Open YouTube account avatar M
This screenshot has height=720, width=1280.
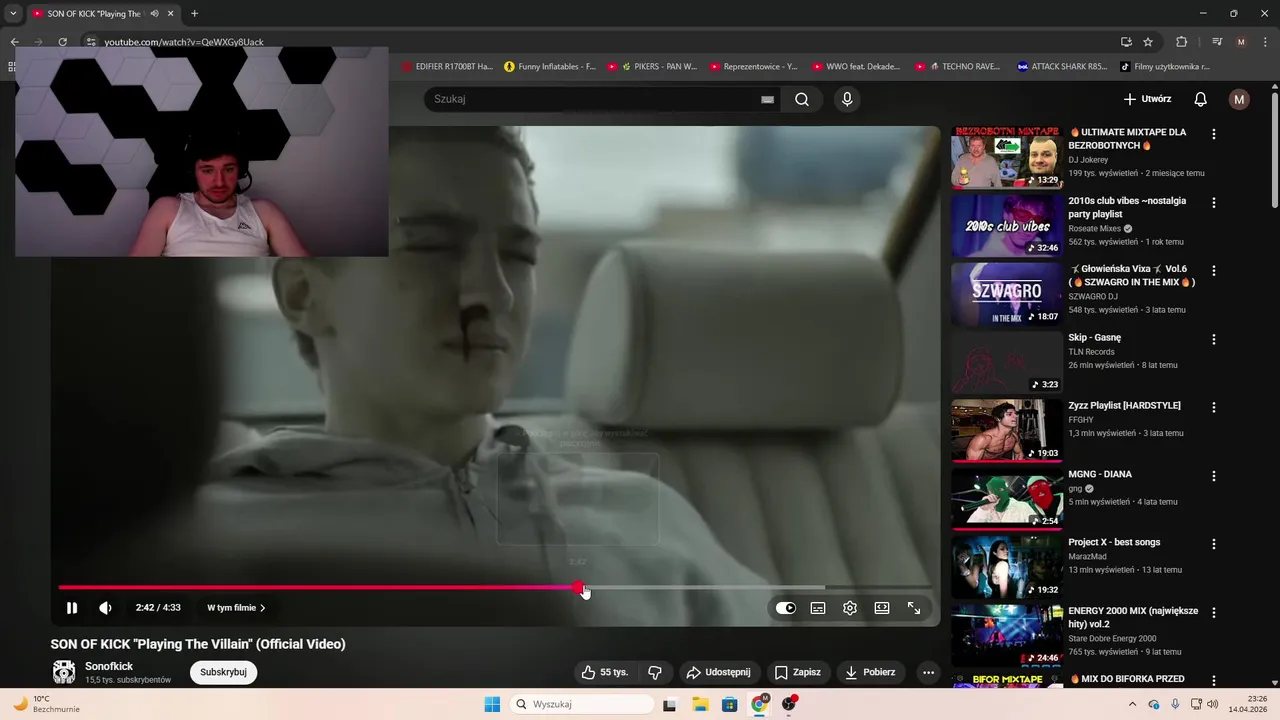[1239, 99]
